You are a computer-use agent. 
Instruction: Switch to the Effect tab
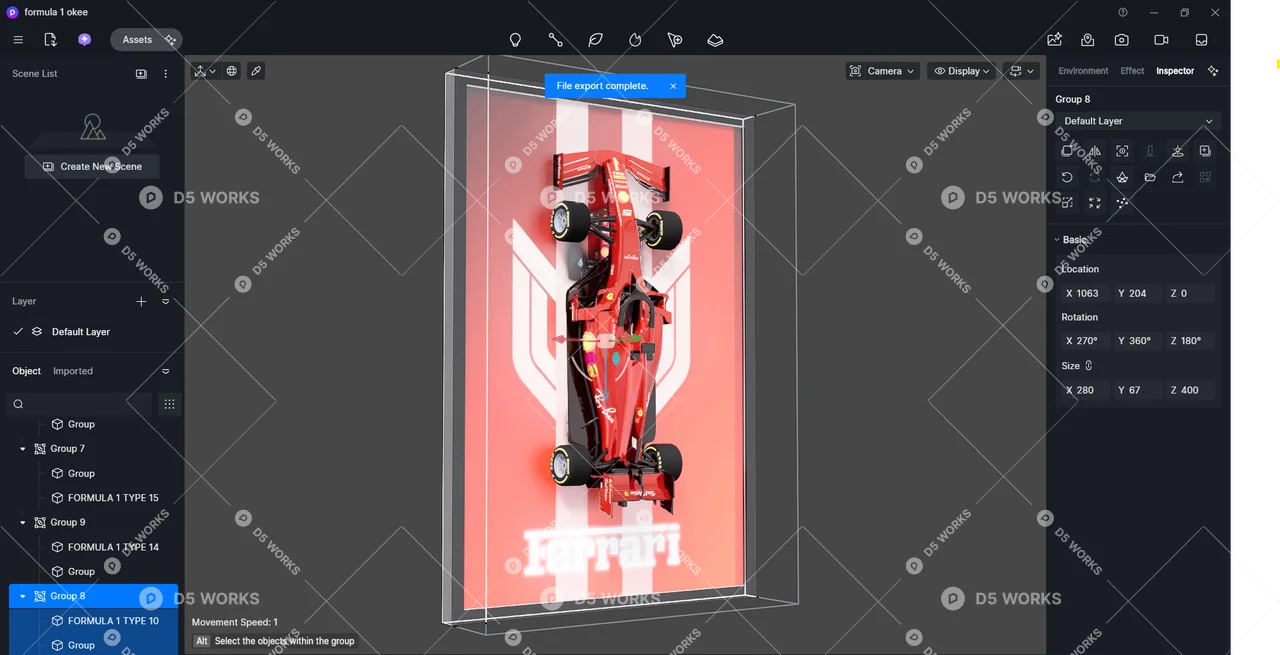click(1132, 71)
